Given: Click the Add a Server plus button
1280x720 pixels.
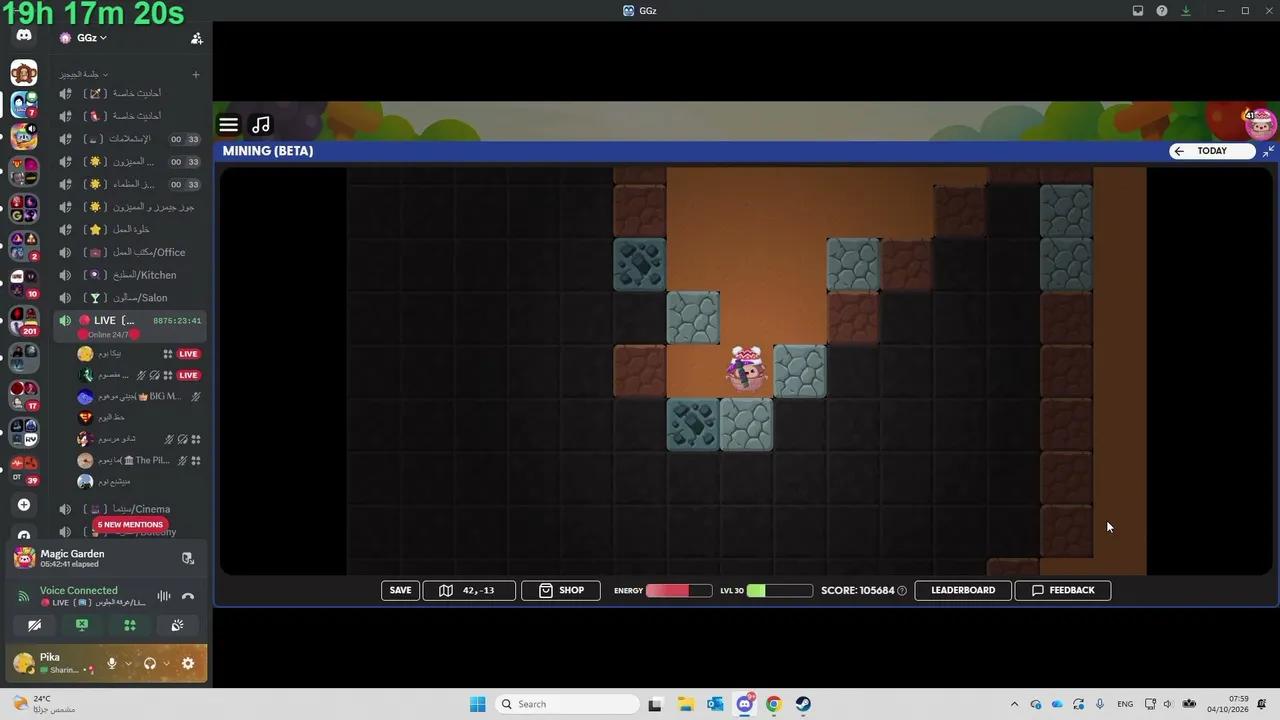Looking at the screenshot, I should pyautogui.click(x=24, y=505).
